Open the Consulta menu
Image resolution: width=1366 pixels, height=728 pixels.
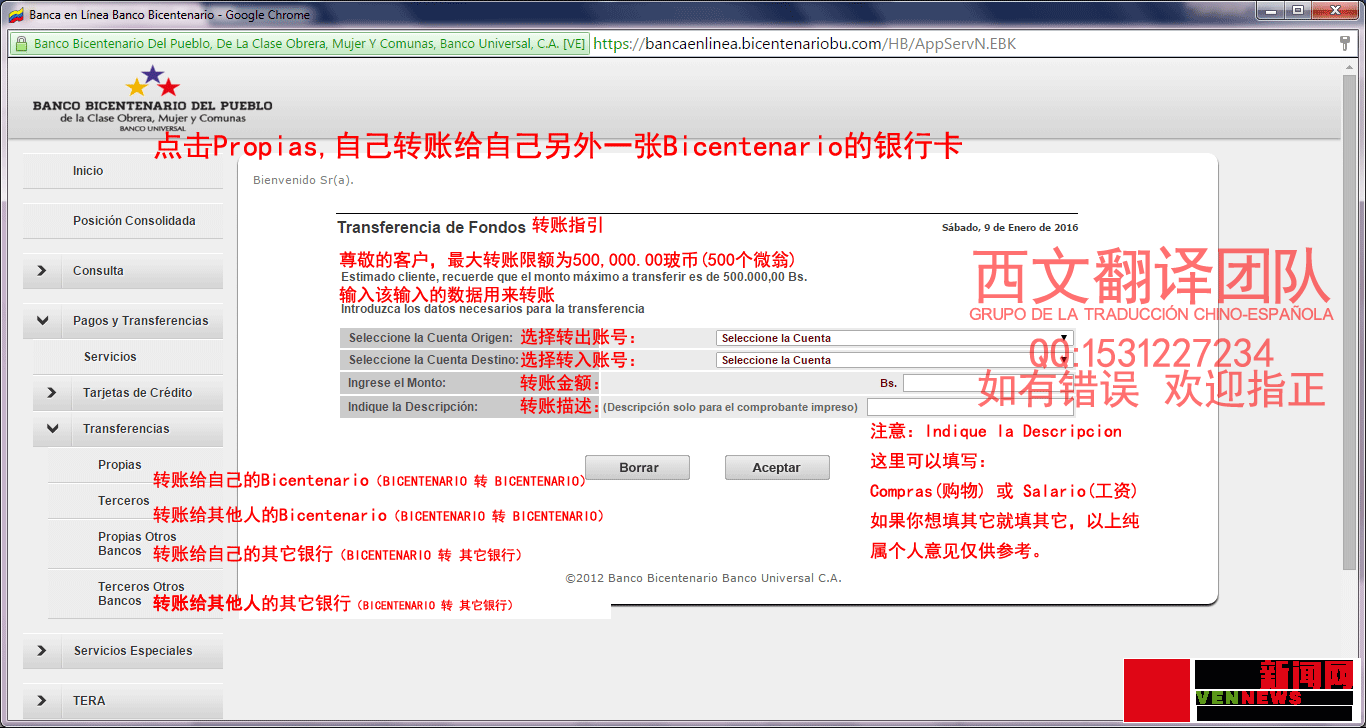(98, 271)
